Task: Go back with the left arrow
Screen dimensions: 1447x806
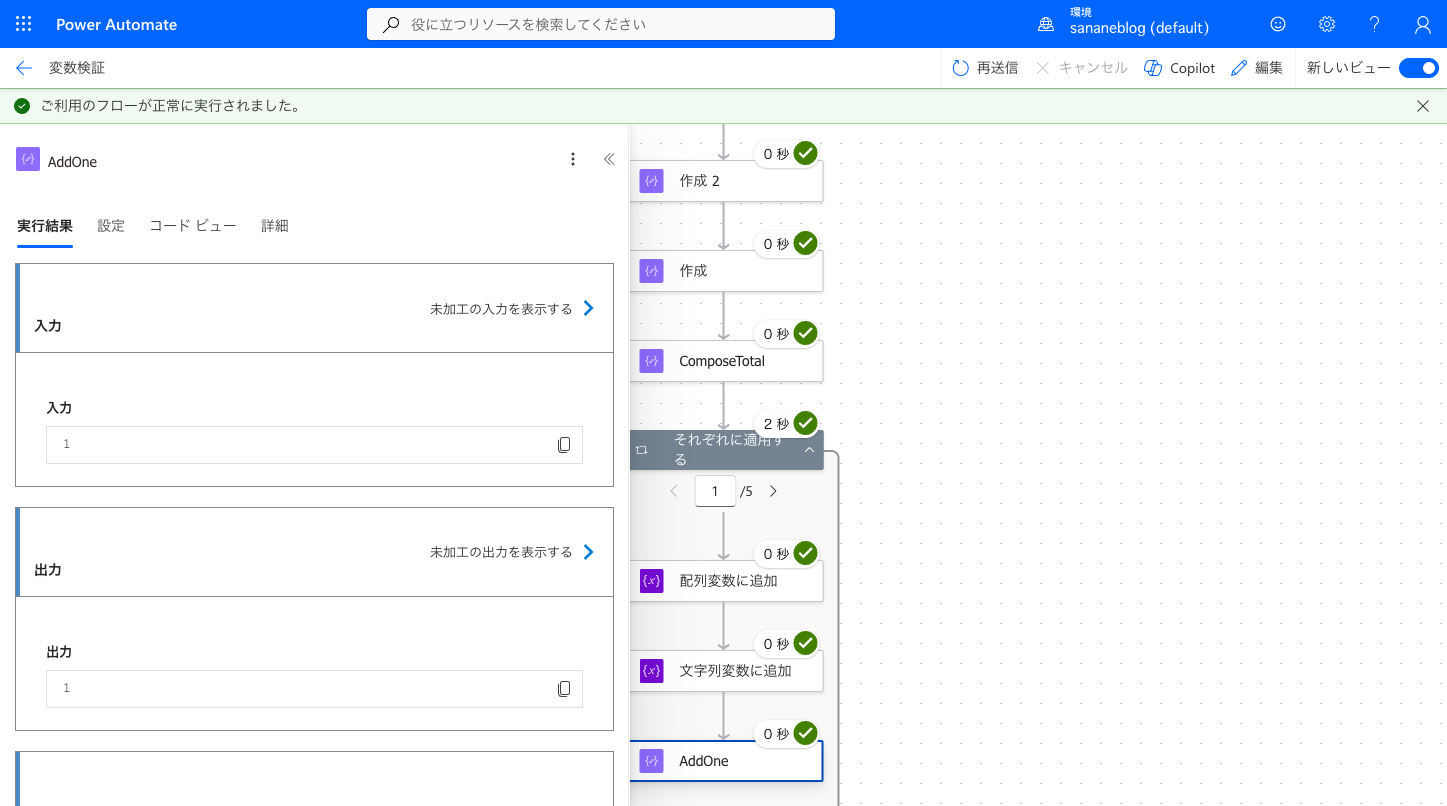Action: pyautogui.click(x=24, y=68)
